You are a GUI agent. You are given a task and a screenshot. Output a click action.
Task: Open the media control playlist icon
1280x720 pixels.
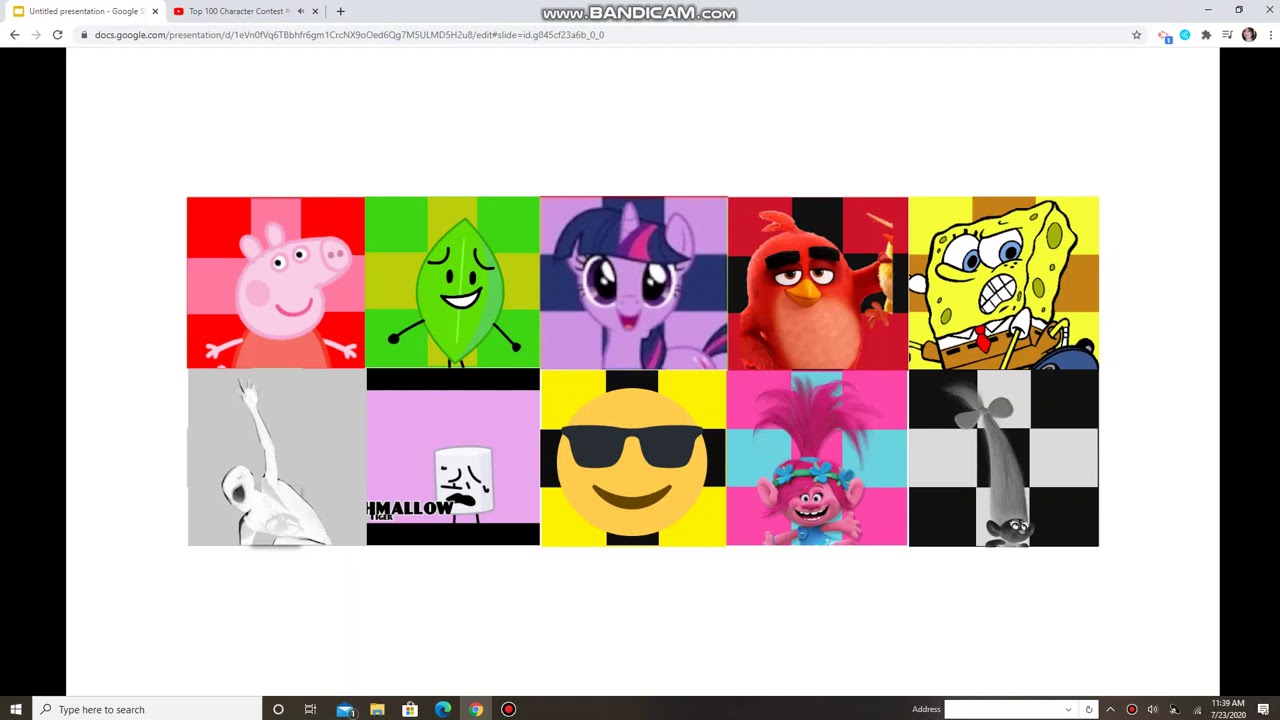pyautogui.click(x=1227, y=35)
